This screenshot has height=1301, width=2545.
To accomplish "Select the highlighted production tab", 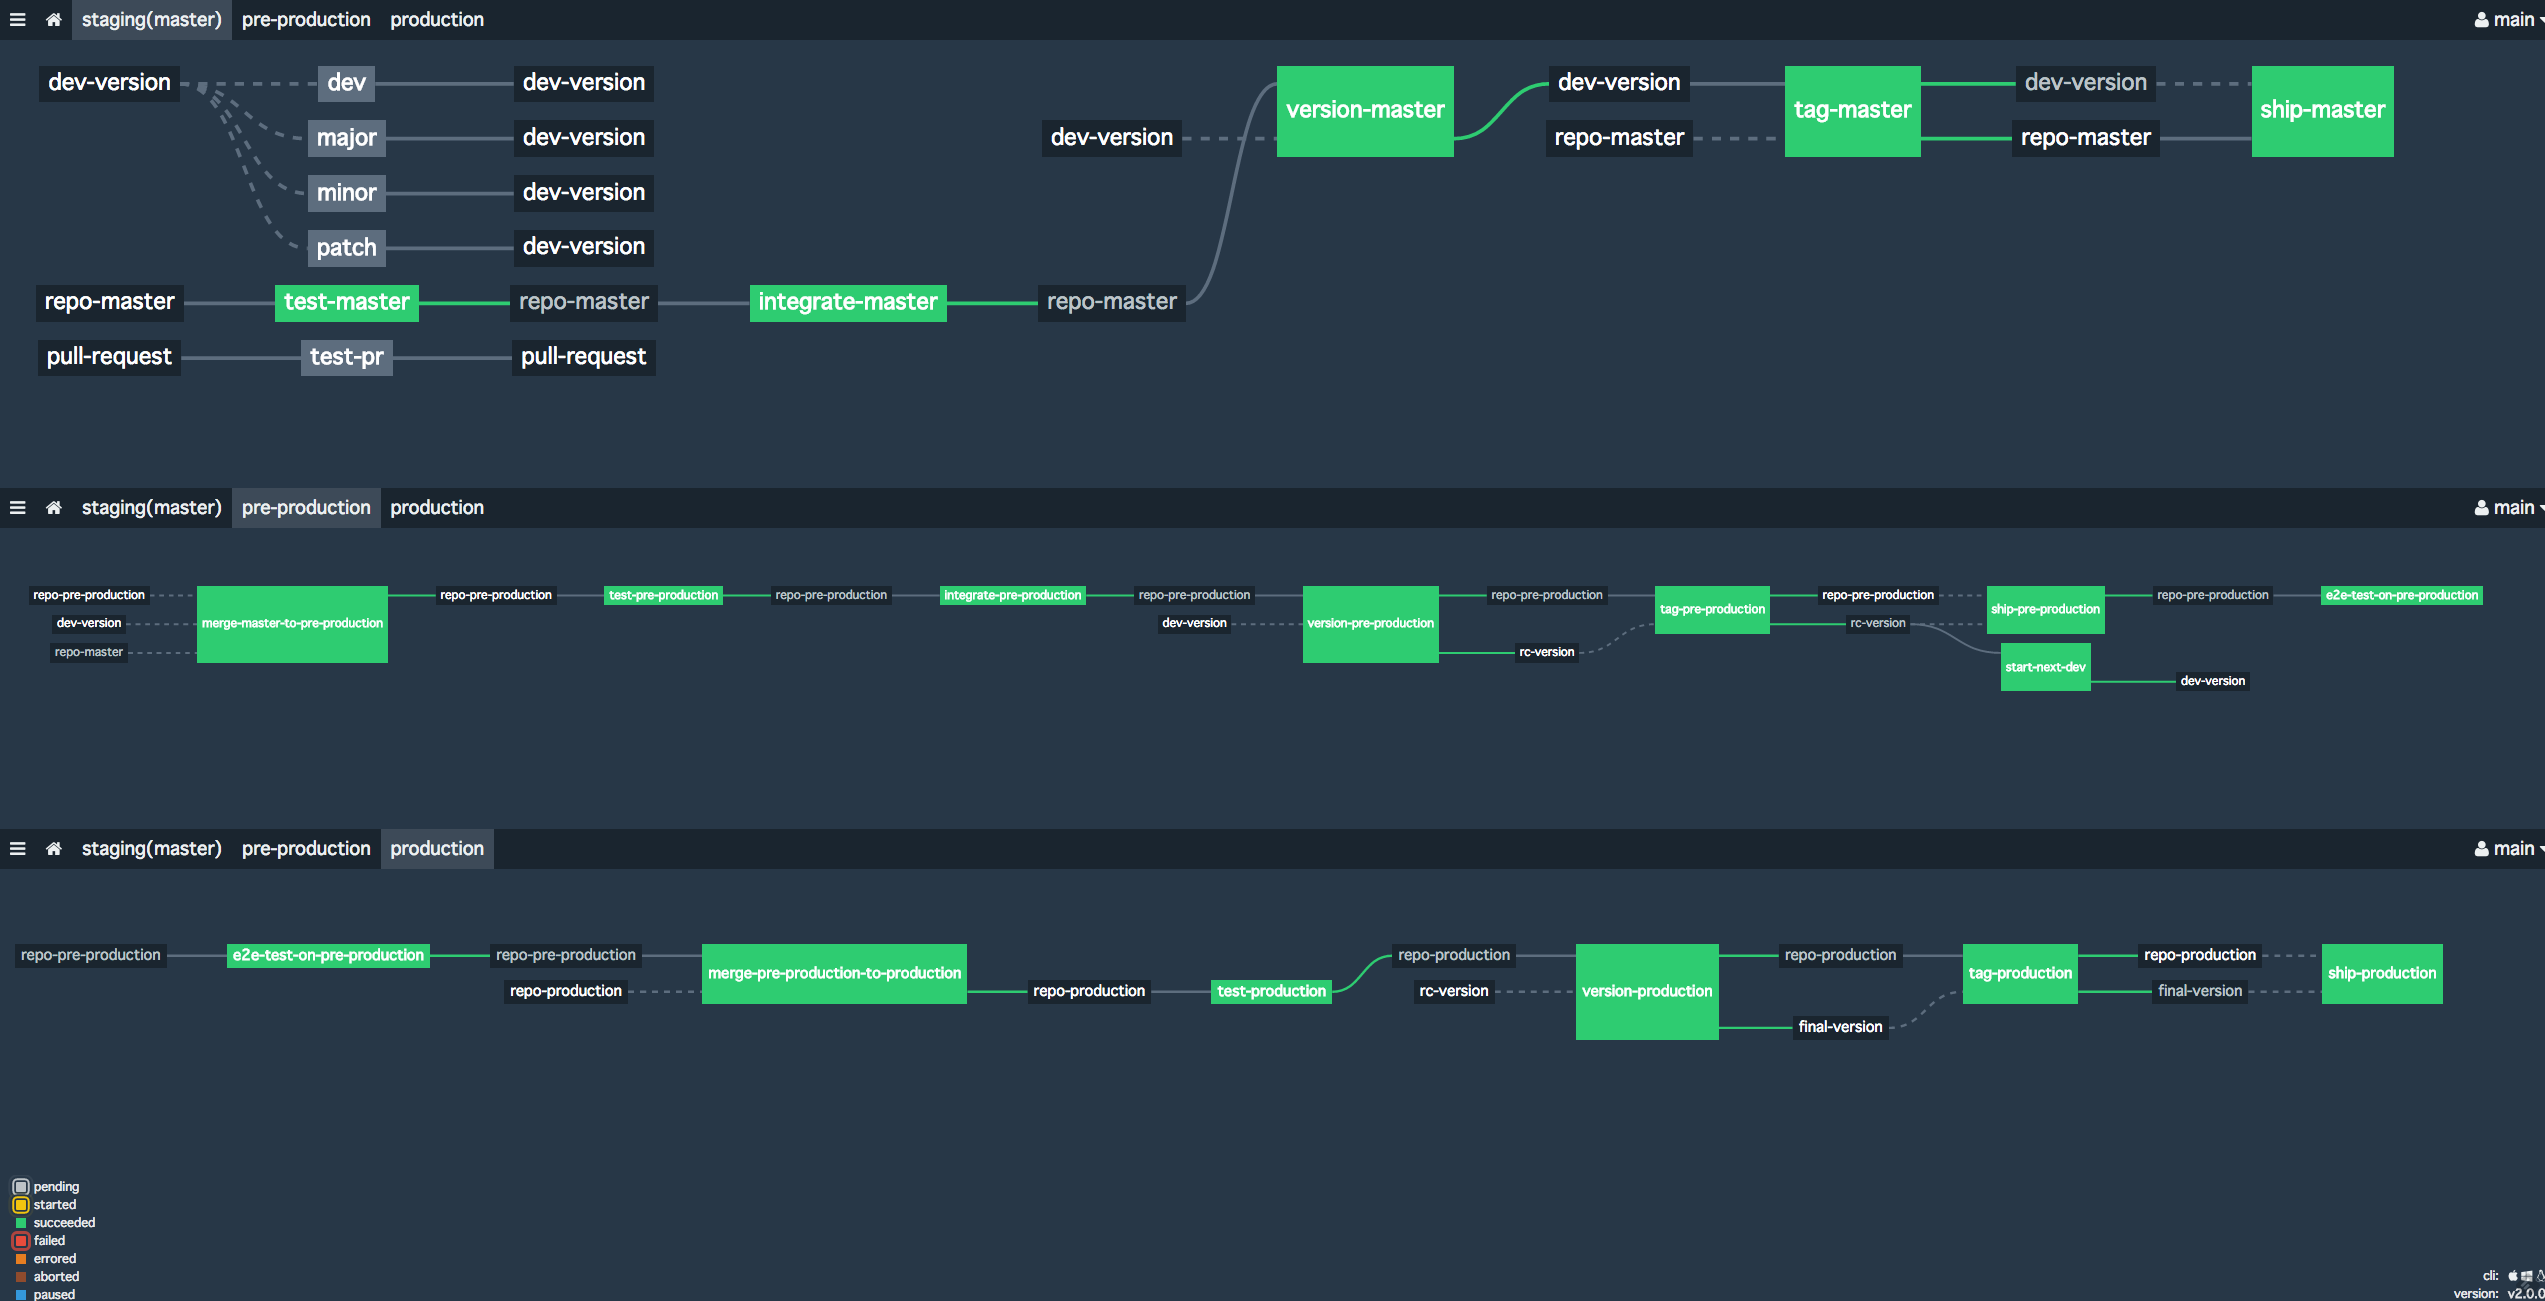I will [437, 849].
